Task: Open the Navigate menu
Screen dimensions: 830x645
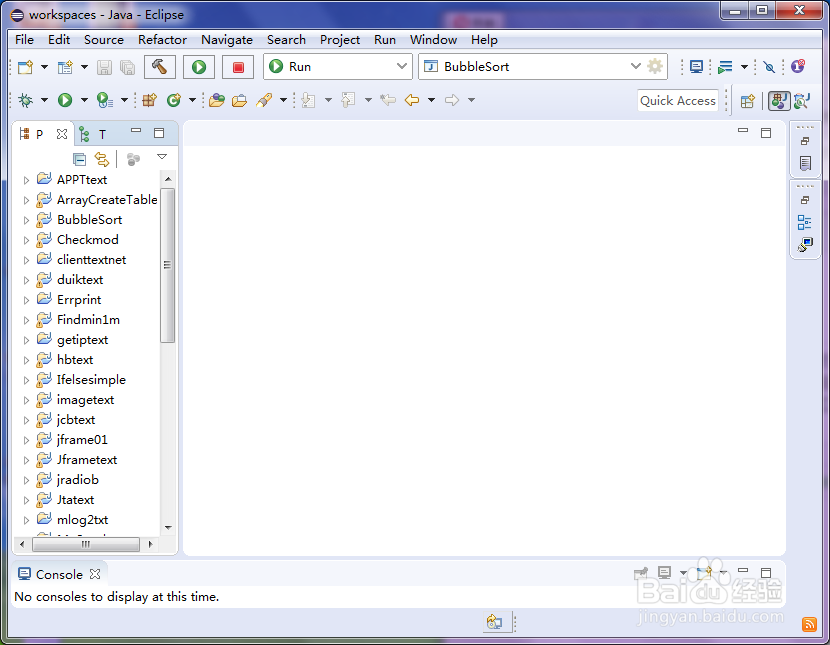Action: tap(227, 40)
